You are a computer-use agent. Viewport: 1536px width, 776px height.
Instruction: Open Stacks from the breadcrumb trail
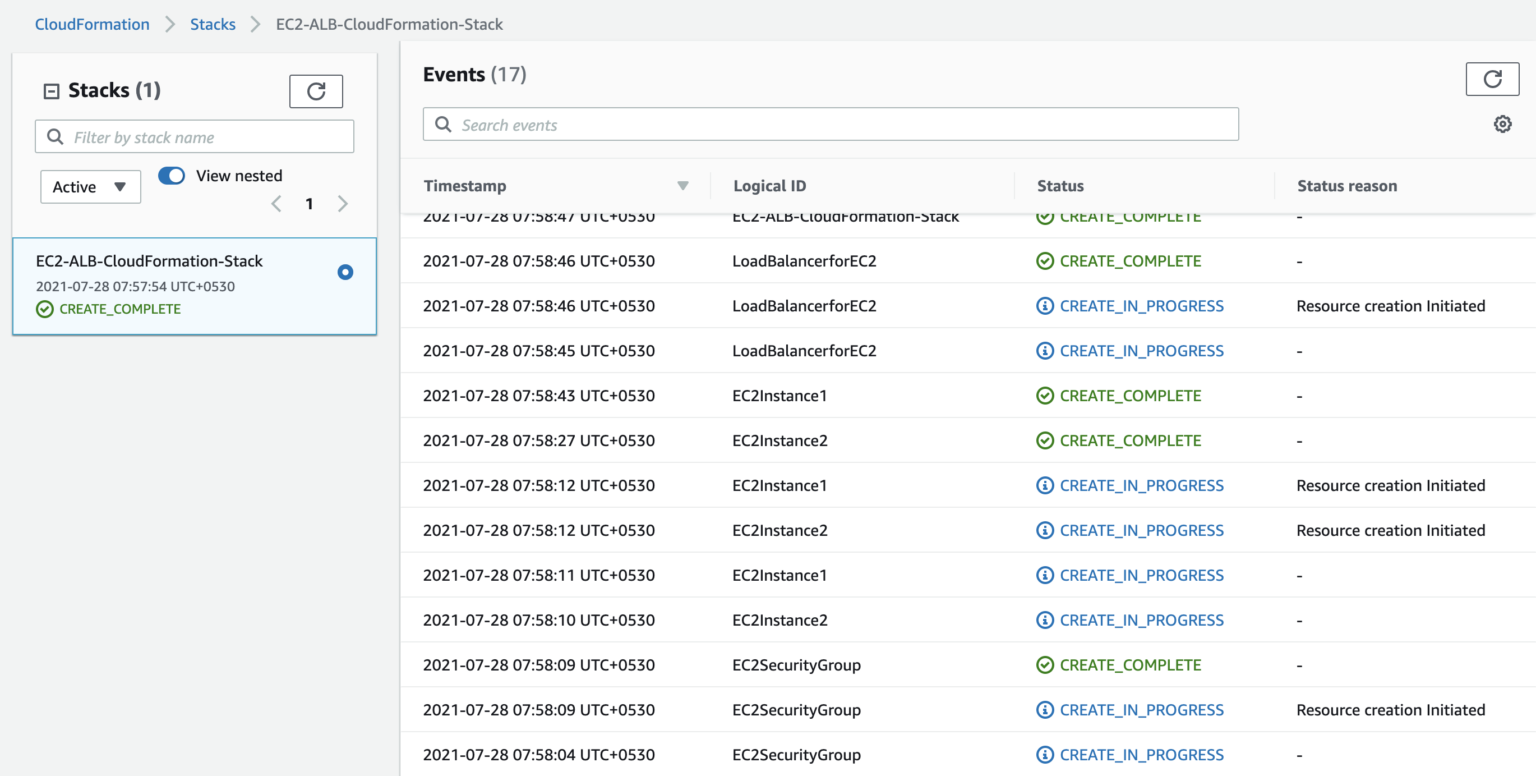point(212,23)
